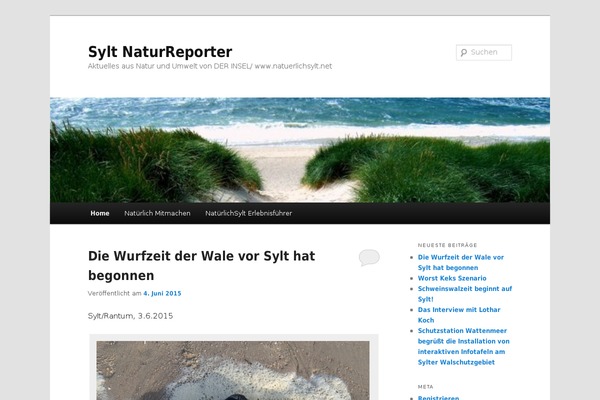Open Natürlich Mitmachen menu item
This screenshot has width=600, height=400.
click(x=157, y=213)
